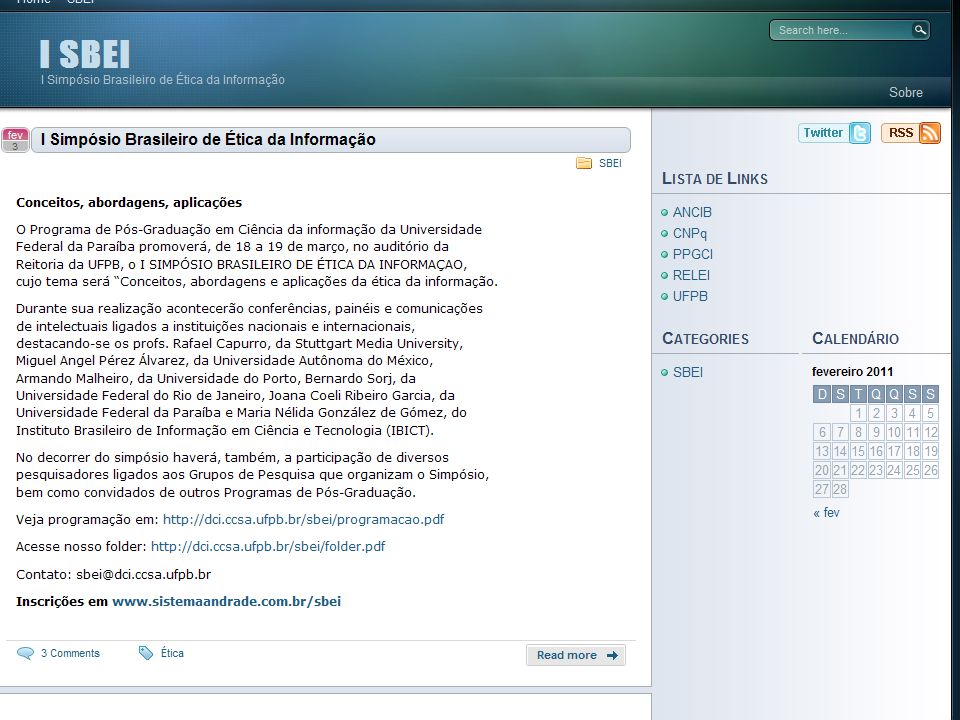Viewport: 960px width, 720px height.
Task: Click the site tagline under I SBEI
Action: tap(163, 80)
